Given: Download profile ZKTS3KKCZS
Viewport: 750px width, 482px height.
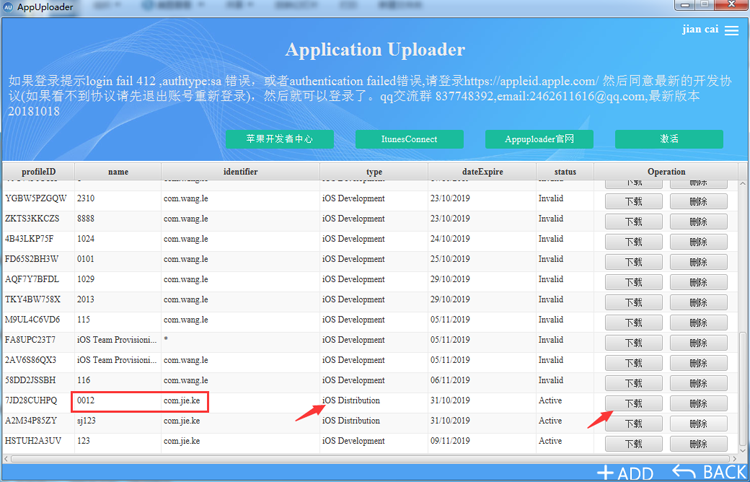Looking at the screenshot, I should pos(633,221).
